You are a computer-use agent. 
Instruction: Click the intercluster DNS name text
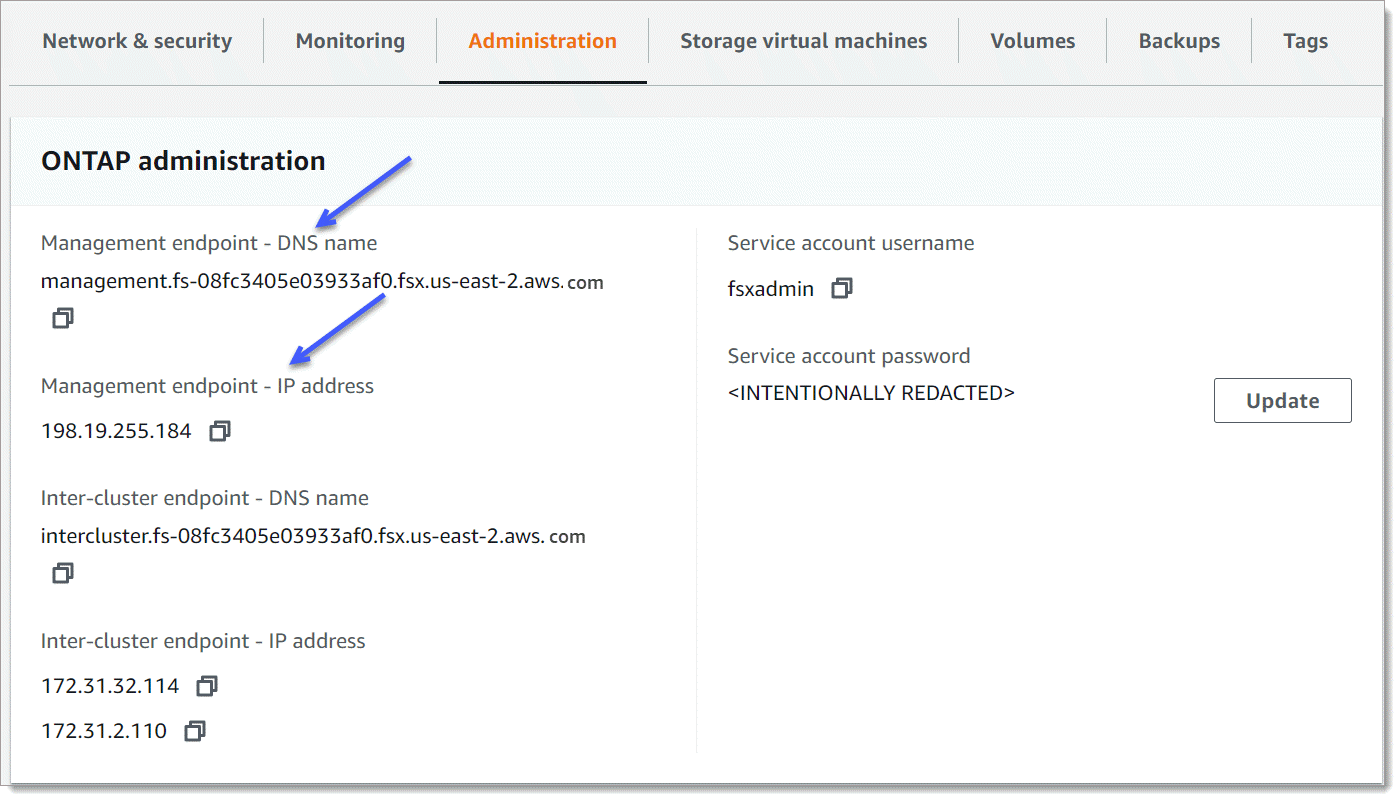tap(313, 537)
